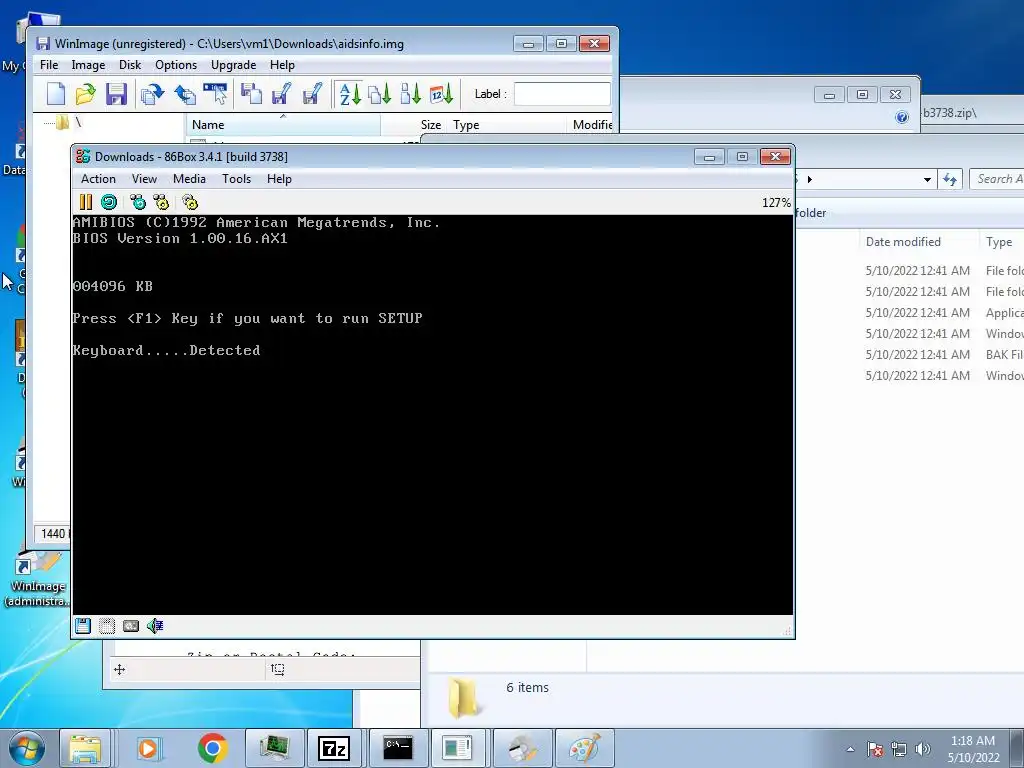Open 86Box settings gear icon
This screenshot has height=768, width=1024.
[x=189, y=202]
